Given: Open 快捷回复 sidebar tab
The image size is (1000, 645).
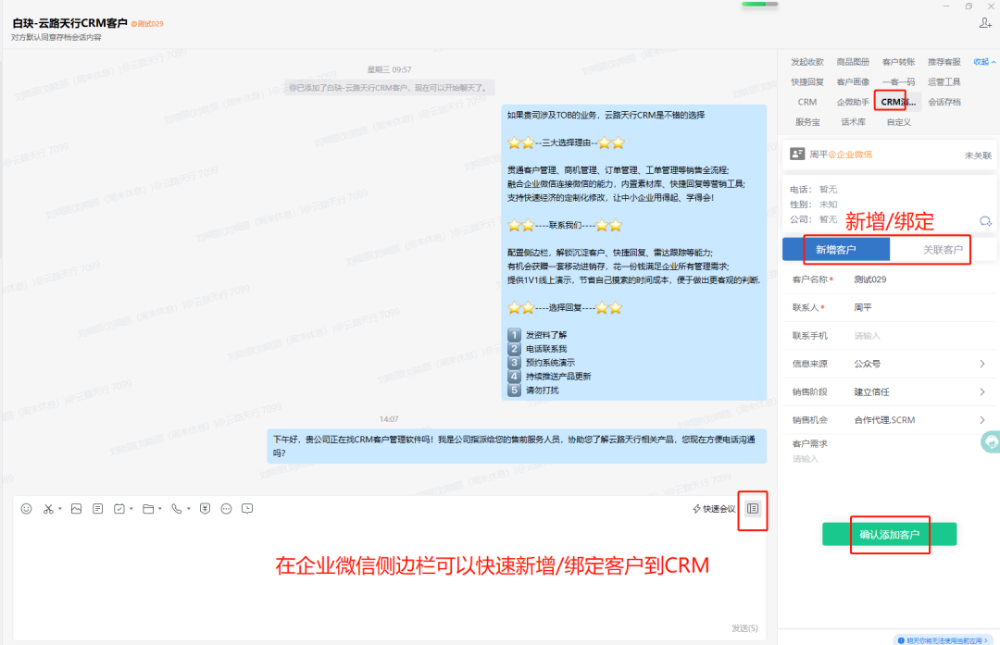Looking at the screenshot, I should click(x=807, y=82).
